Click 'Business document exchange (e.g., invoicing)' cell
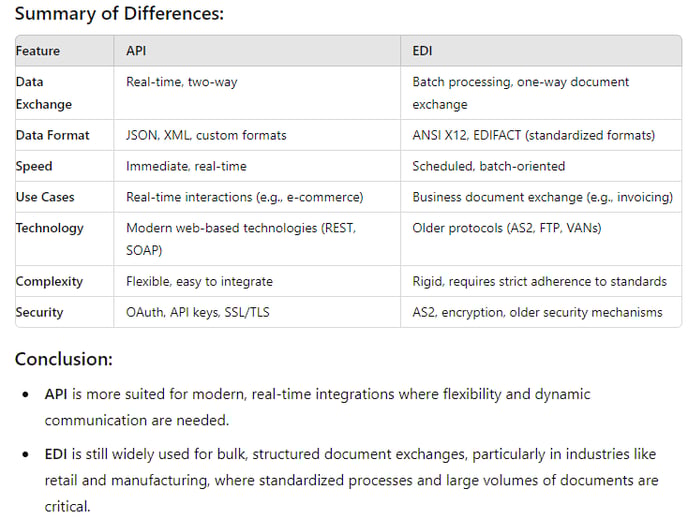 click(542, 197)
